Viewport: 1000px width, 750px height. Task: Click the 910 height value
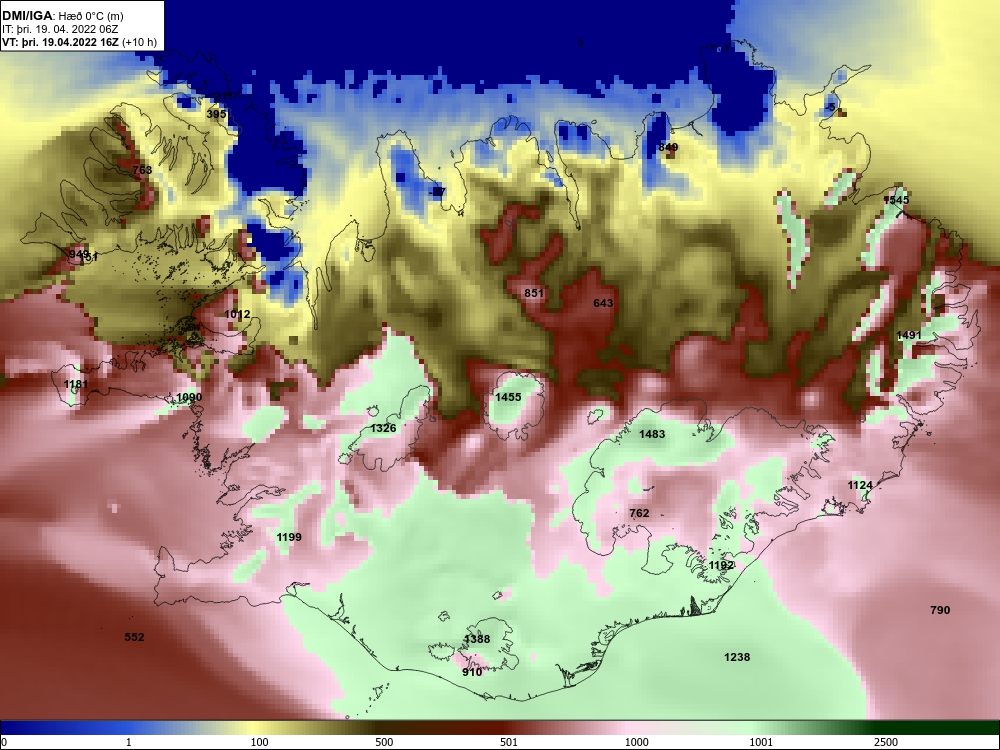(x=472, y=672)
